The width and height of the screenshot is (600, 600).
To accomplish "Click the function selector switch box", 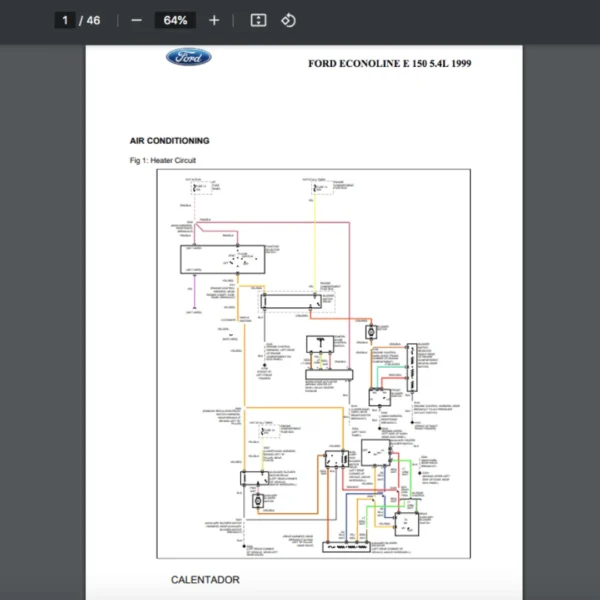I will (222, 258).
